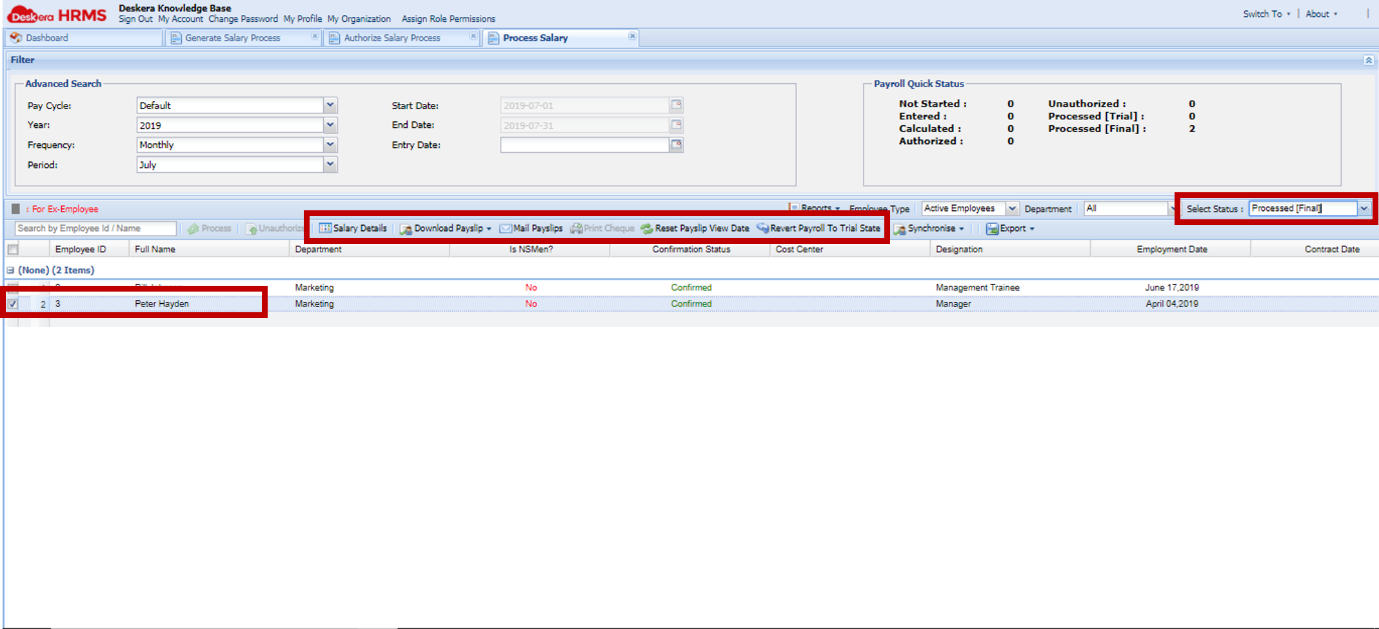
Task: Sort by the Is NSMen? column header
Action: (530, 249)
